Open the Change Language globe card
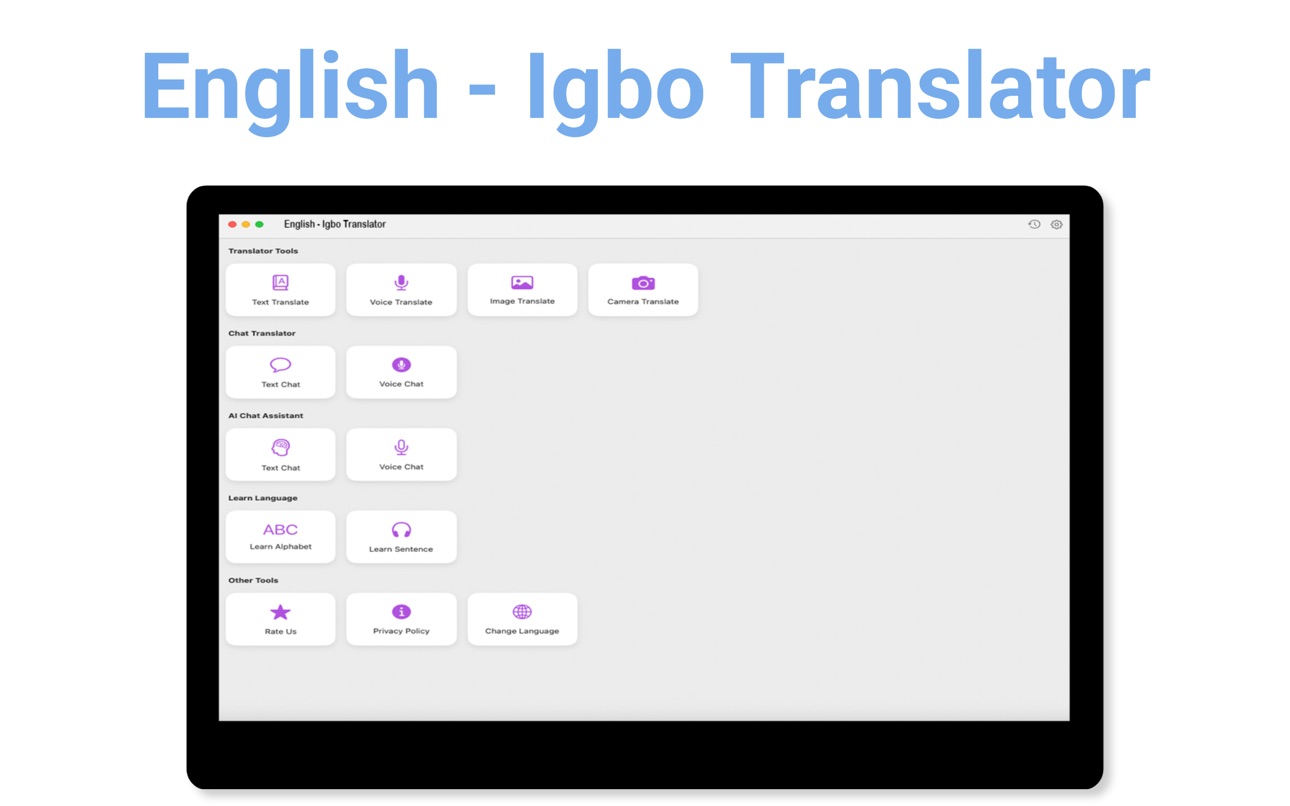 click(522, 619)
